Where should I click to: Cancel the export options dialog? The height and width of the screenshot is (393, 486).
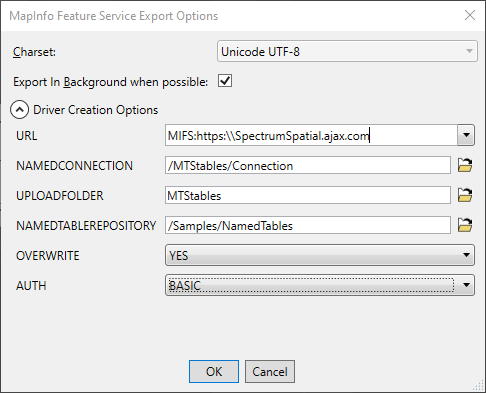pyautogui.click(x=270, y=371)
